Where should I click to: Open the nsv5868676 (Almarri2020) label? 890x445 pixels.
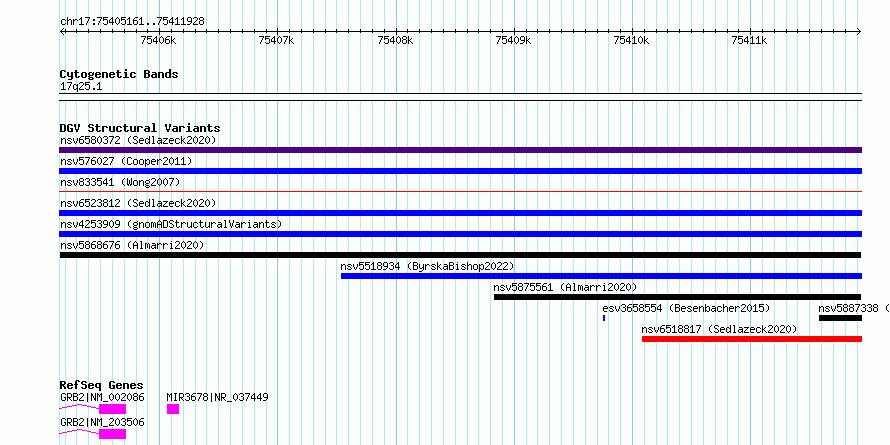tap(132, 245)
